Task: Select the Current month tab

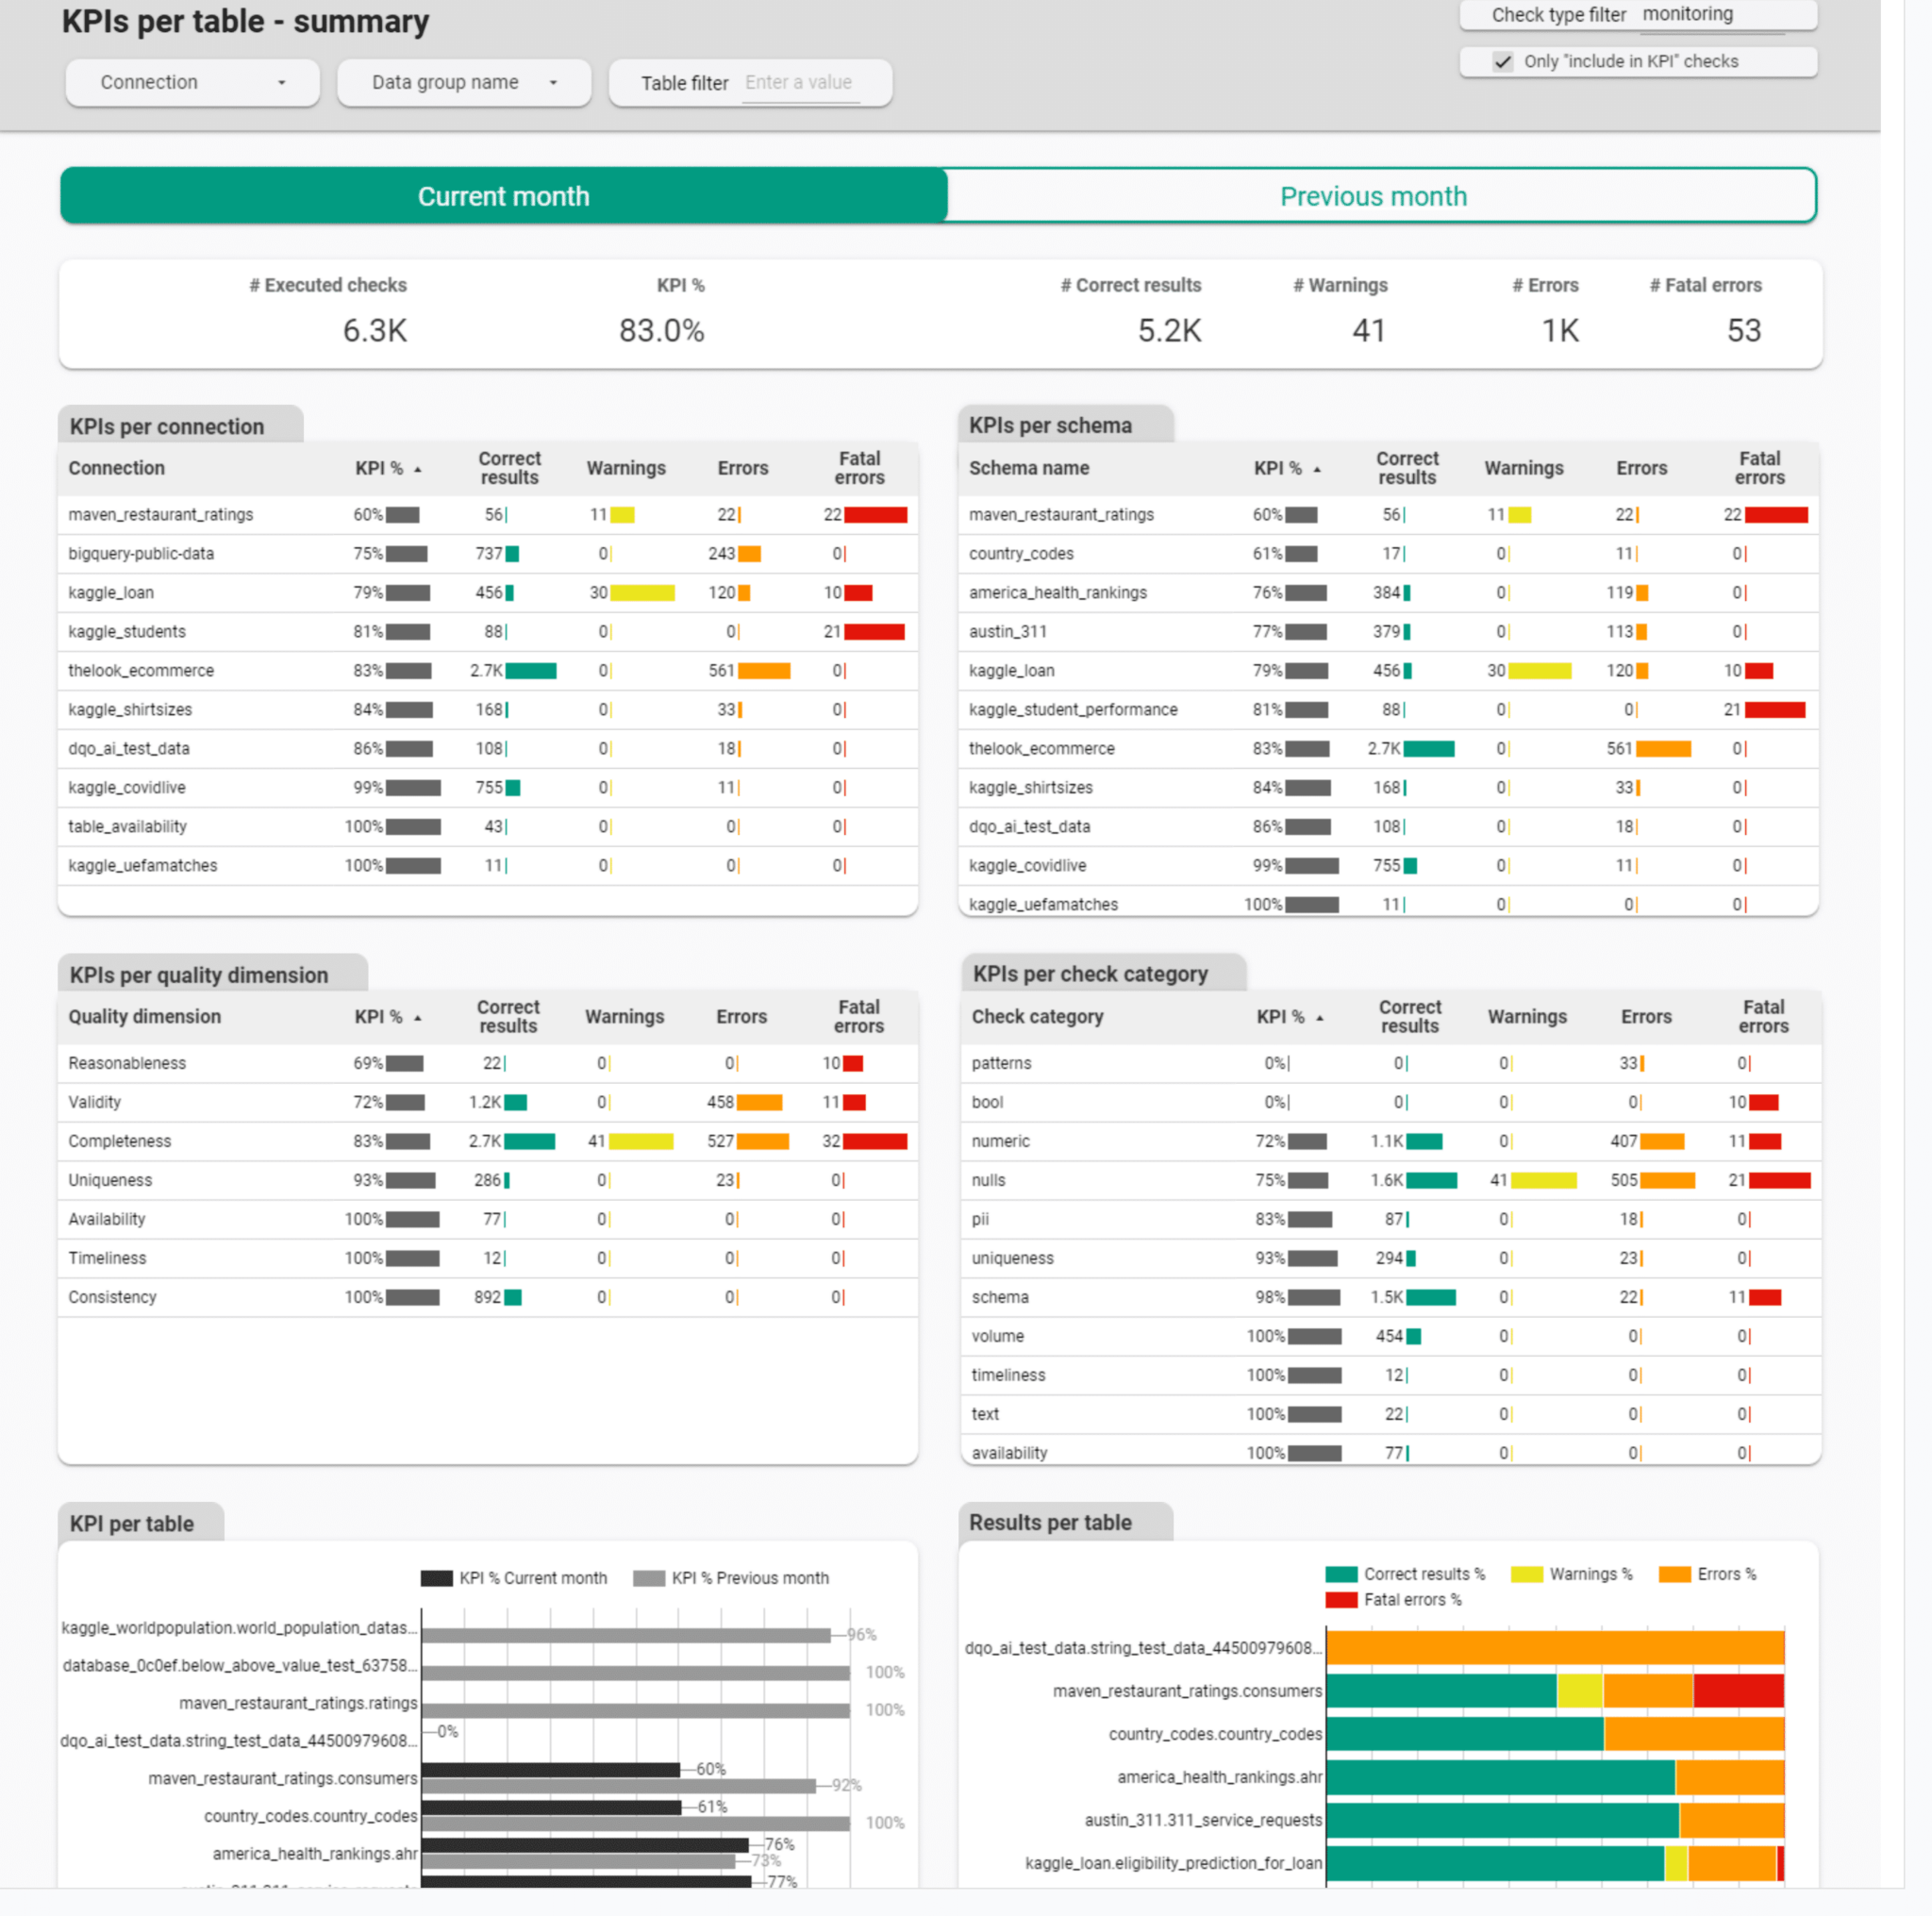Action: (x=503, y=196)
